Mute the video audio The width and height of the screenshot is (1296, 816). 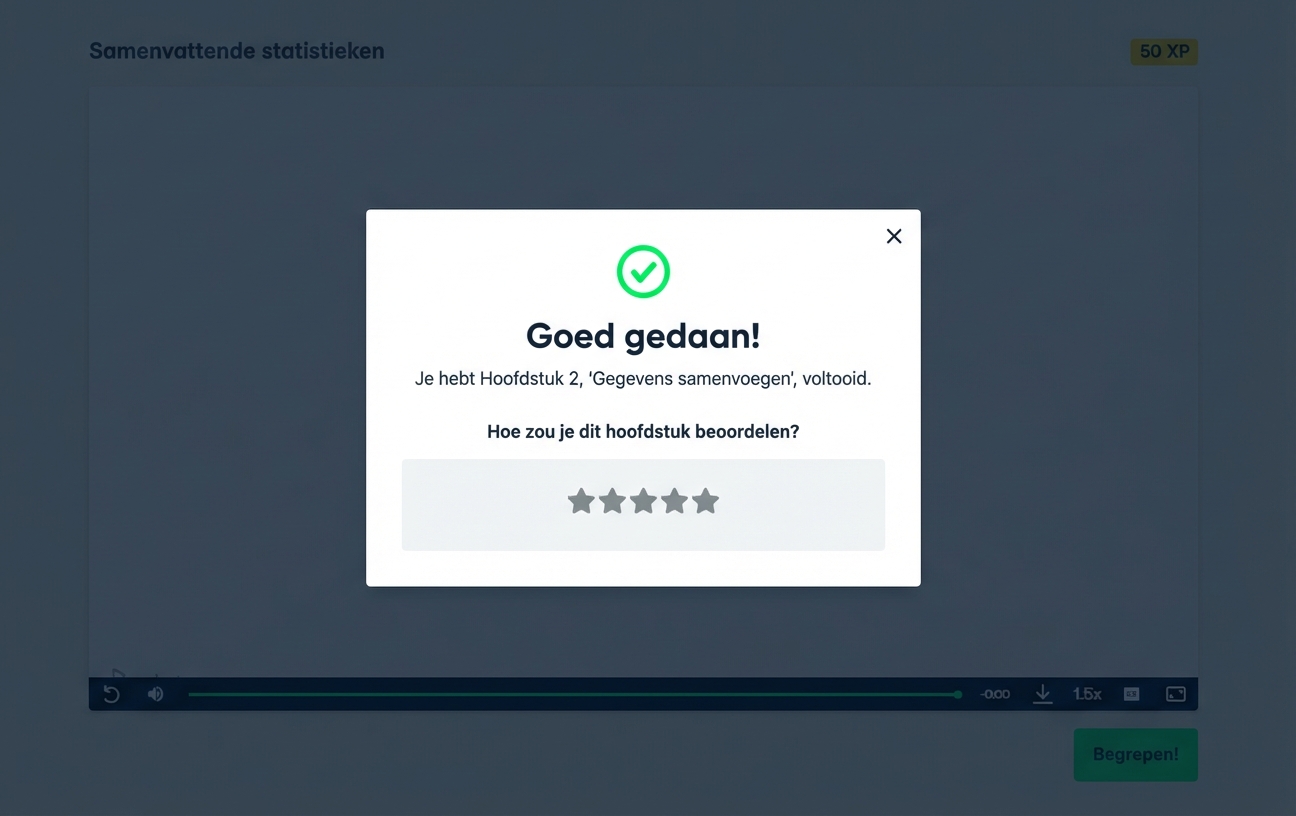pyautogui.click(x=155, y=693)
